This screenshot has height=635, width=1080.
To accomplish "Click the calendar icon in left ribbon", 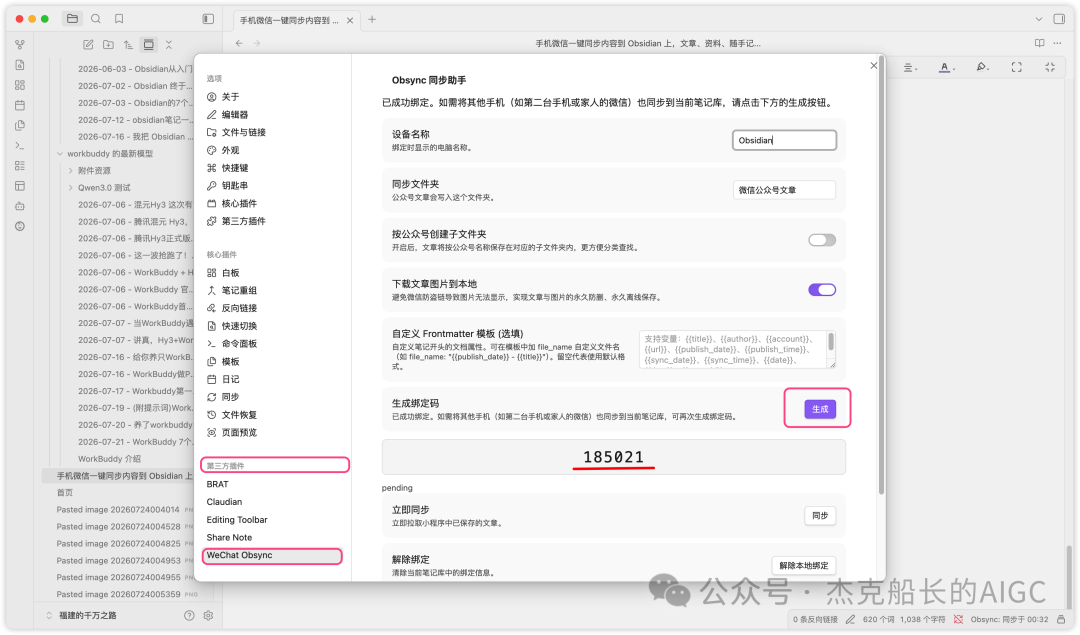I will coord(20,105).
